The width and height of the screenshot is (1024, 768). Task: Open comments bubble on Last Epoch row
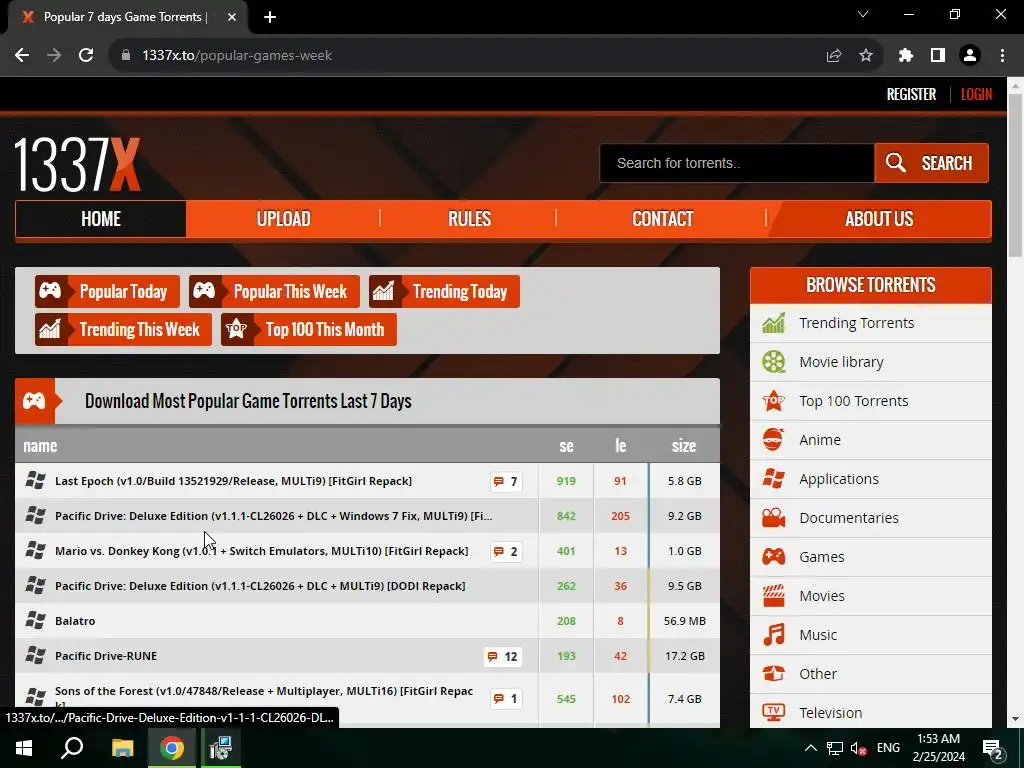coord(505,481)
